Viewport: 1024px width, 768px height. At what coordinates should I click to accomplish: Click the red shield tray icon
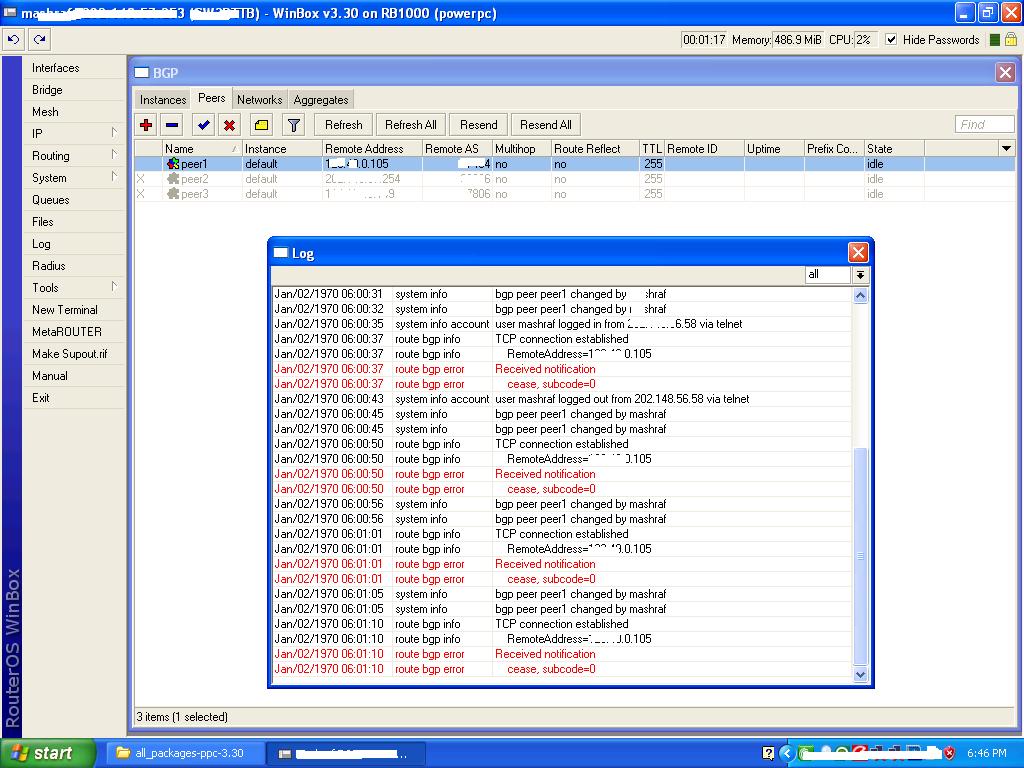click(949, 753)
